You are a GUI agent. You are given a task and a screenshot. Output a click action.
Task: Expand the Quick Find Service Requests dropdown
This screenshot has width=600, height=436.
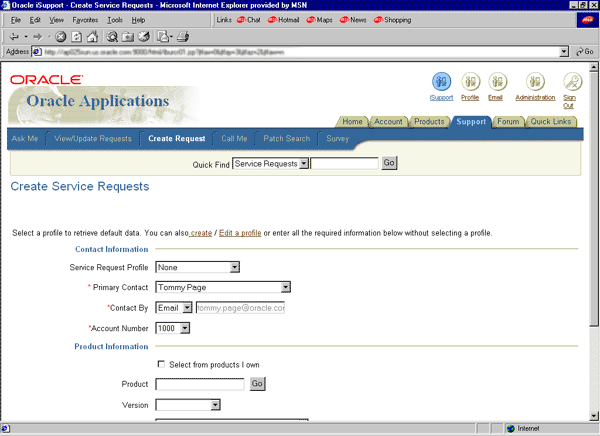point(304,164)
